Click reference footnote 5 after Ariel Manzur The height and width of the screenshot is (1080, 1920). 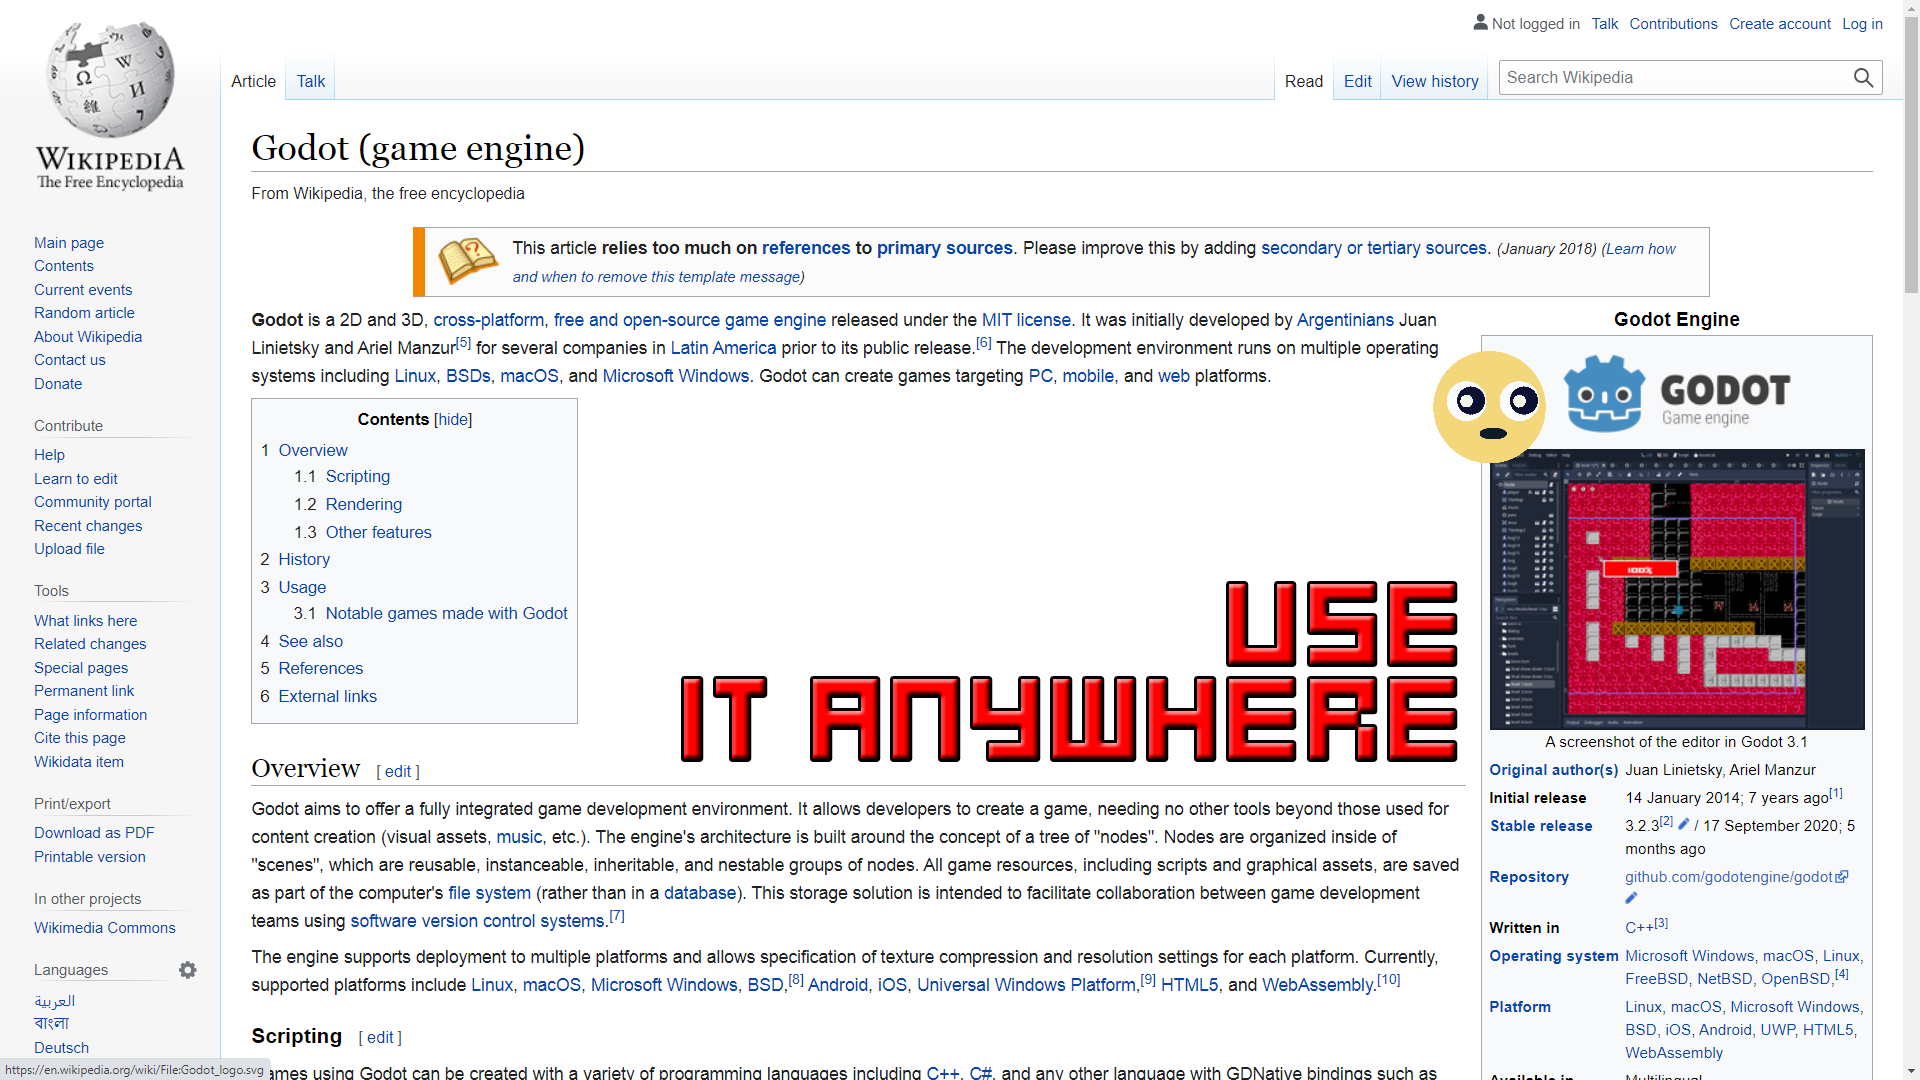pos(463,342)
